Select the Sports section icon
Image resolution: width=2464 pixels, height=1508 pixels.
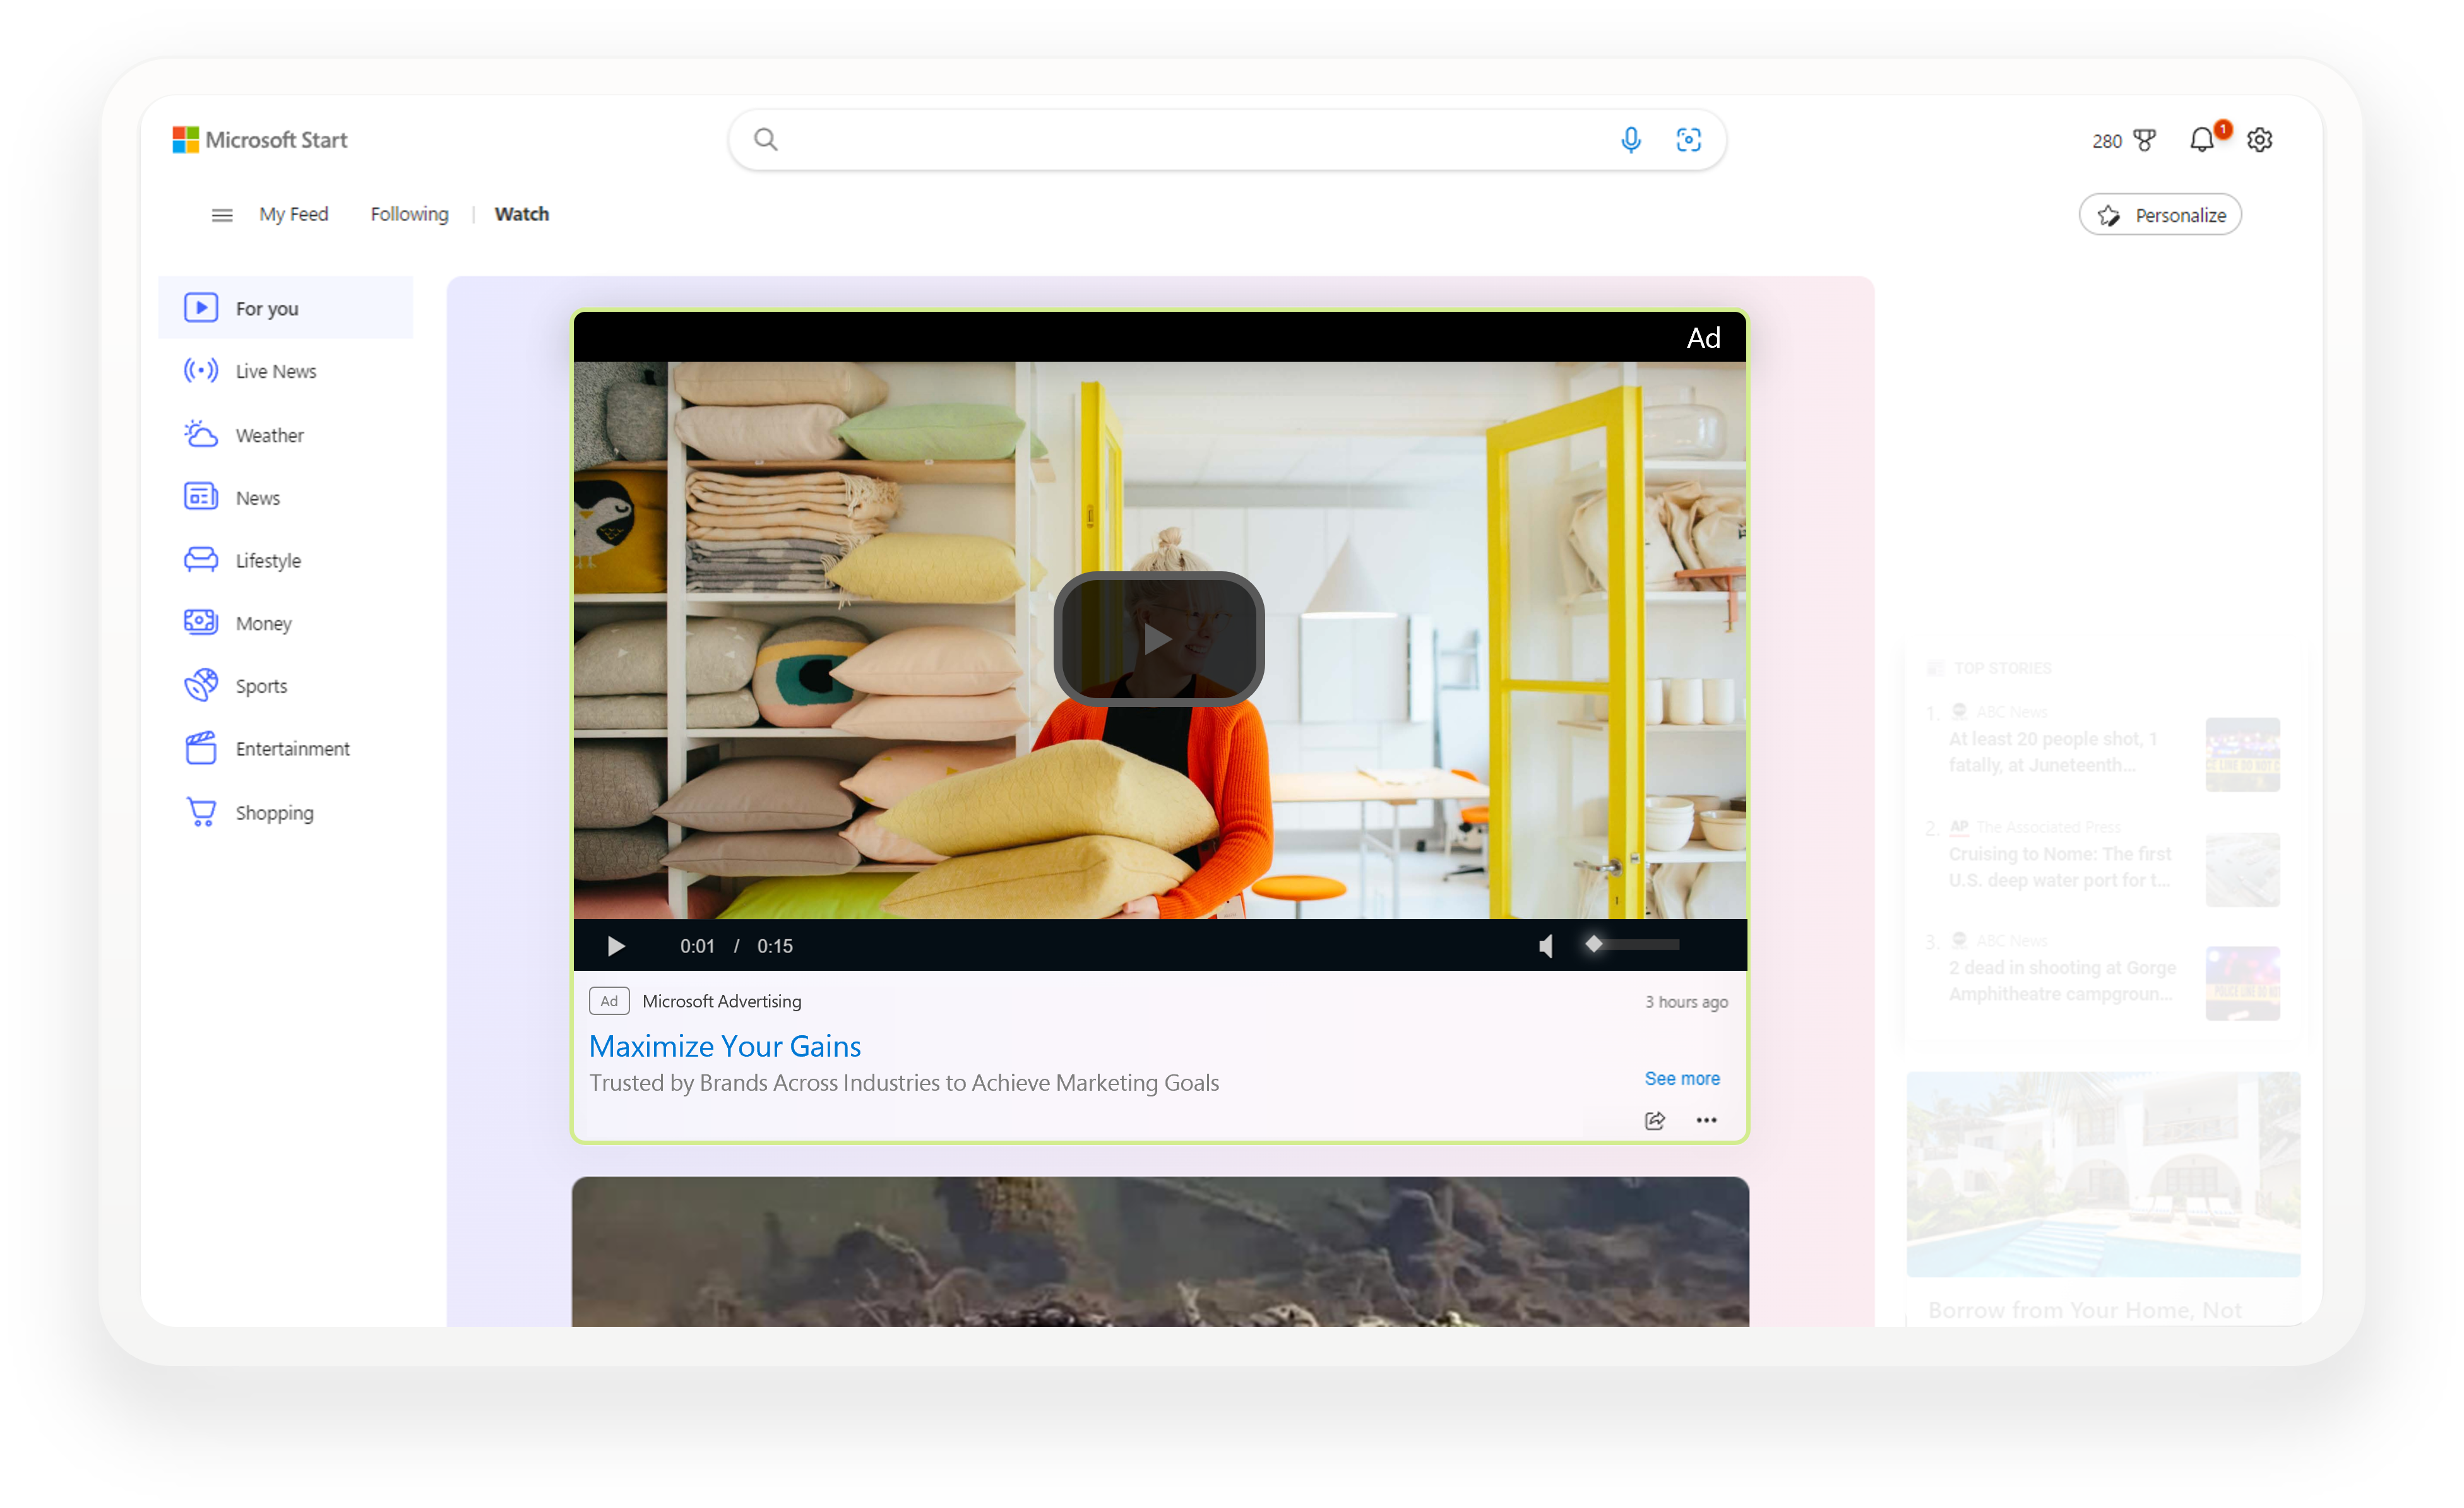tap(201, 685)
